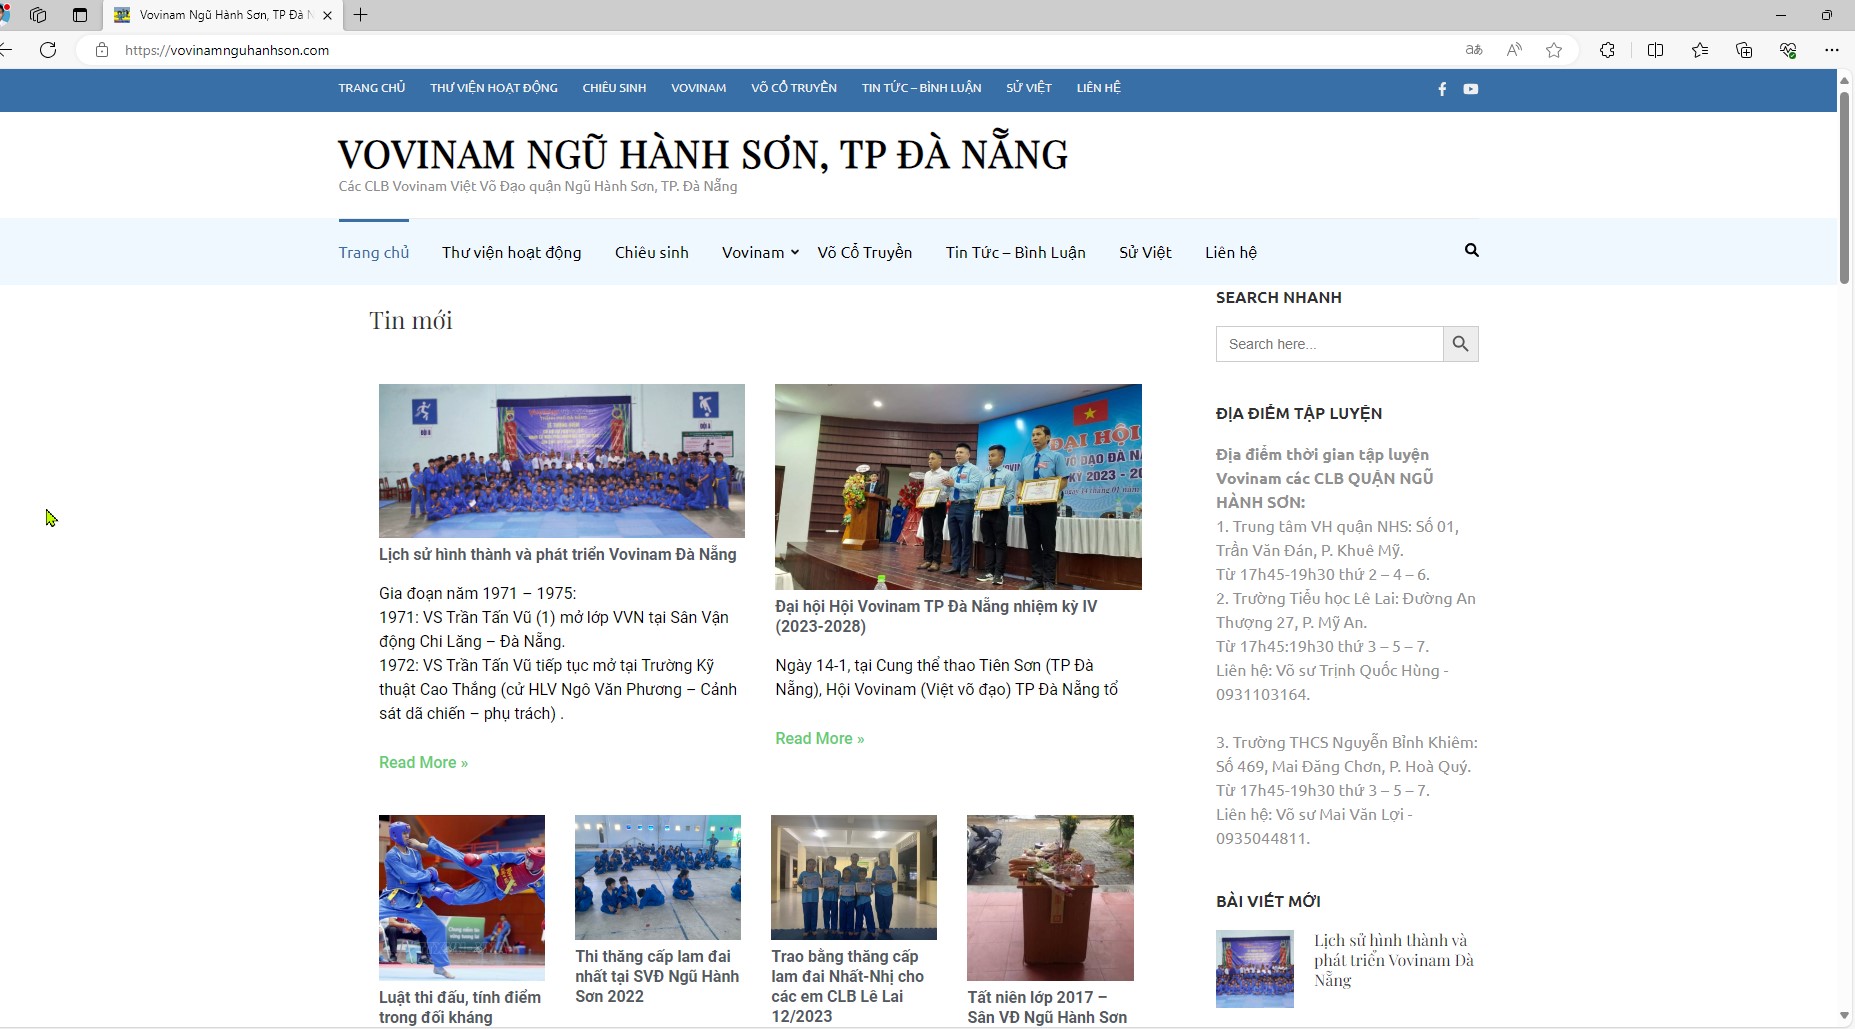View site information via padlock icon
Screen dimensions: 1855x1029
[101, 50]
